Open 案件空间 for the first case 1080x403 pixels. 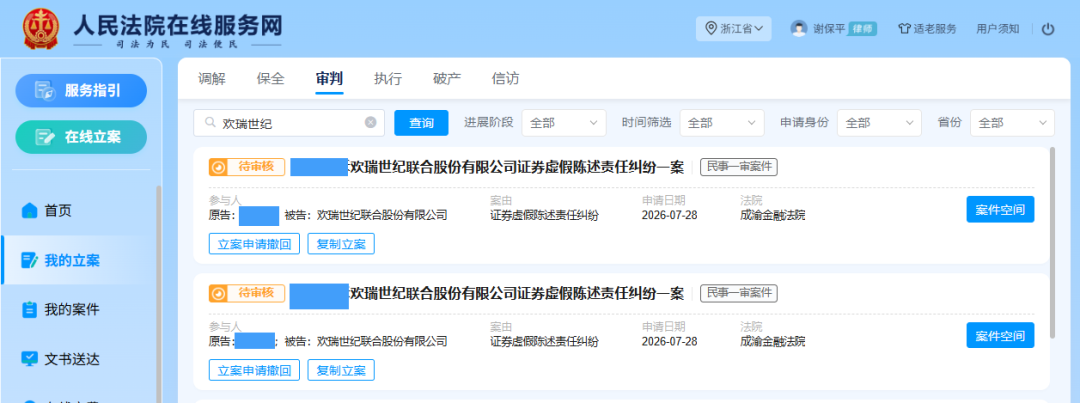point(1000,209)
